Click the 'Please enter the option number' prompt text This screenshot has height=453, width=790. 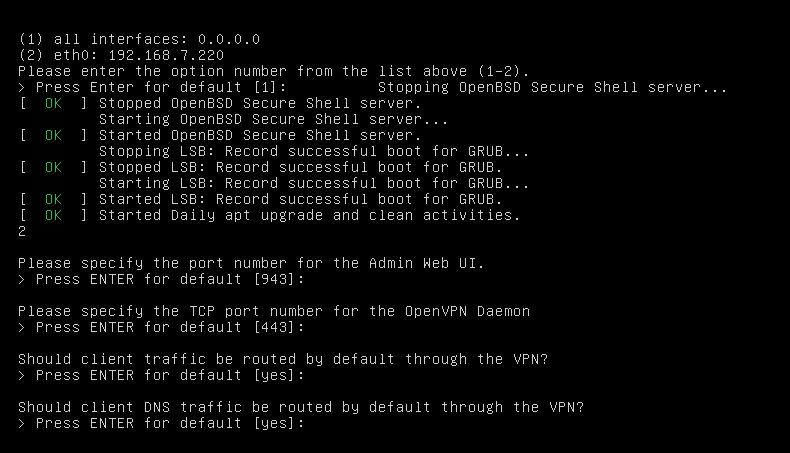point(274,72)
